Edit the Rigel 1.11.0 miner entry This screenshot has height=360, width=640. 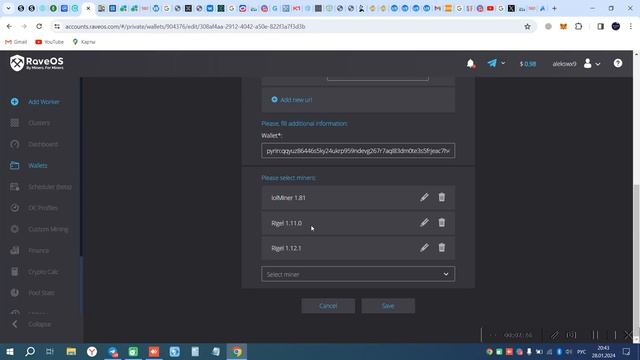pyautogui.click(x=424, y=223)
